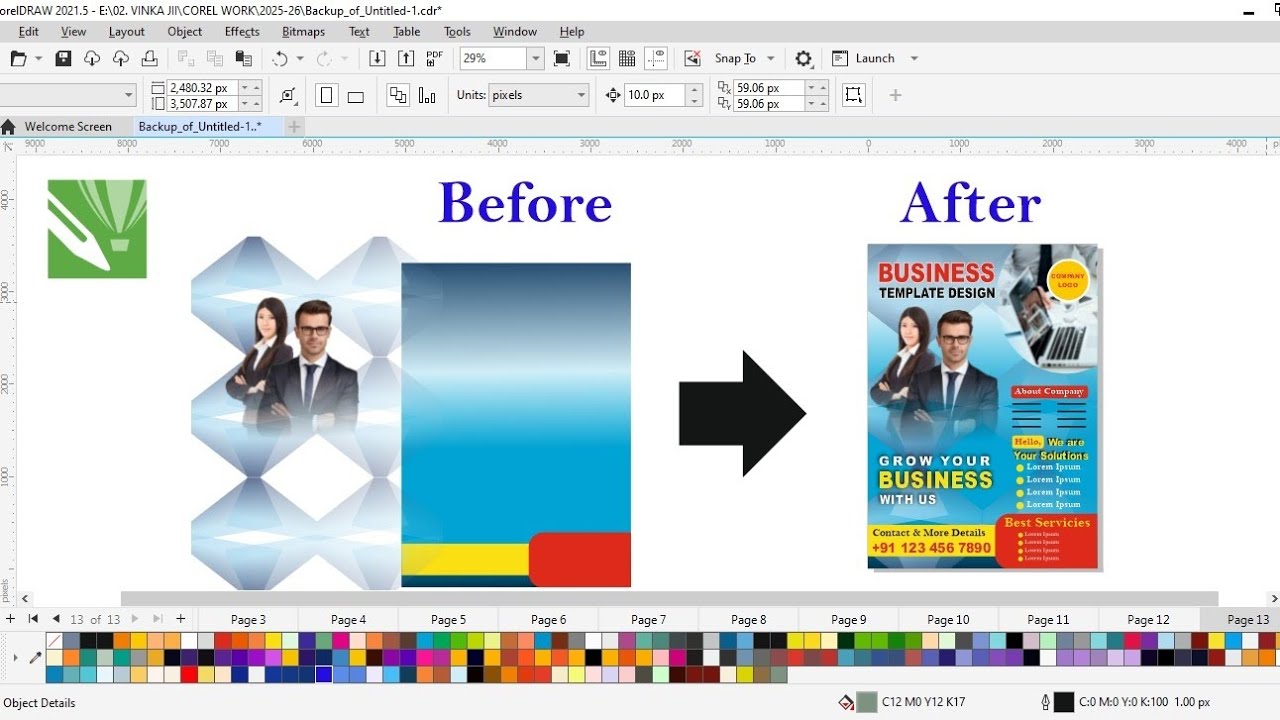Click the Current page layout icon

pyautogui.click(x=427, y=96)
